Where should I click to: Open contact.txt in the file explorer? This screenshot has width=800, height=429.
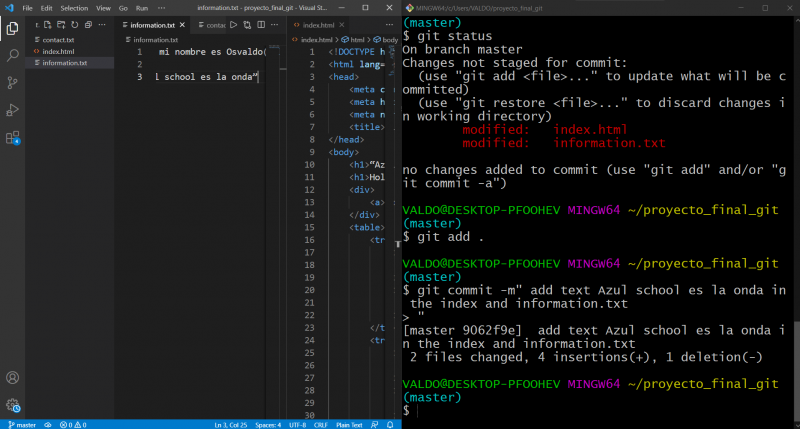click(x=58, y=40)
